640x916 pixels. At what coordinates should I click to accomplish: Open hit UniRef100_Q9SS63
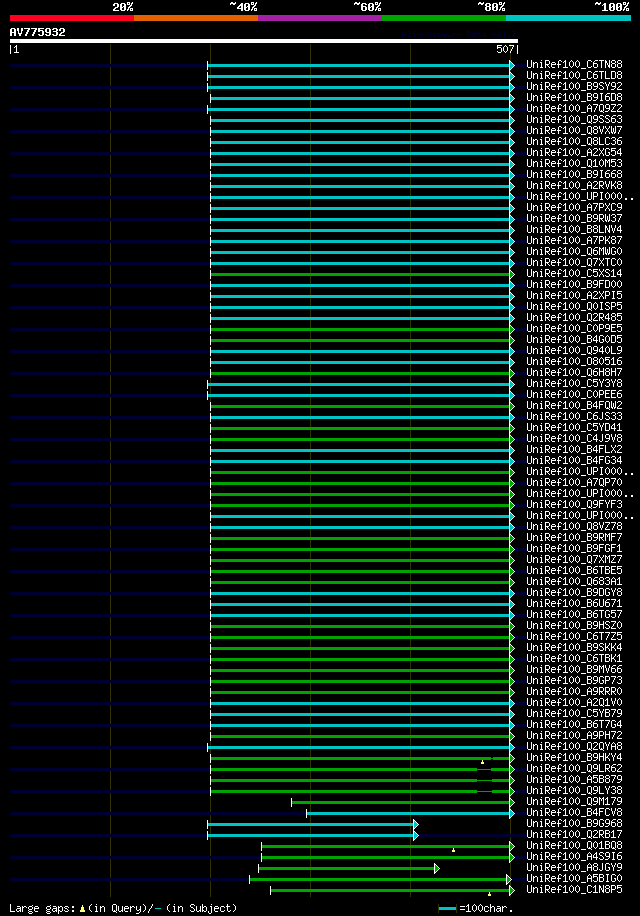[x=574, y=119]
